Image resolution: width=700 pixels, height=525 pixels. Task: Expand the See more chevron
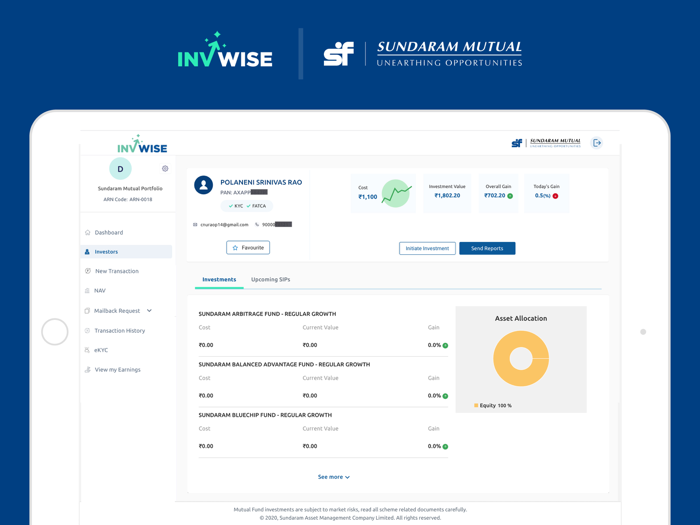click(x=347, y=477)
